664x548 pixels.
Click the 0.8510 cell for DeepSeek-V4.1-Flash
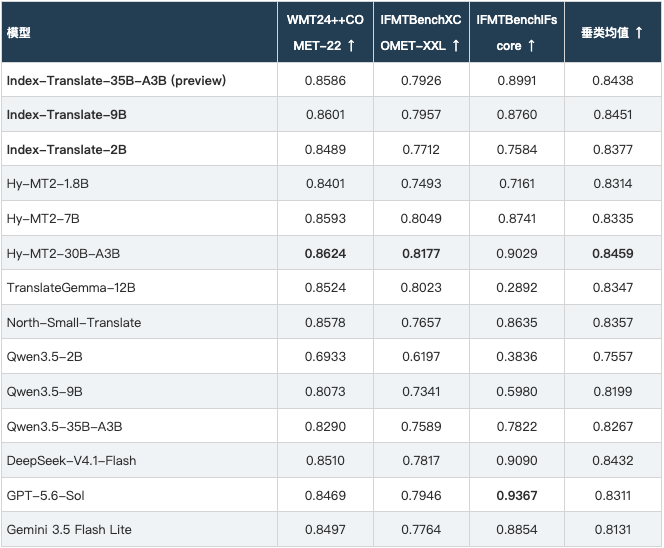325,460
